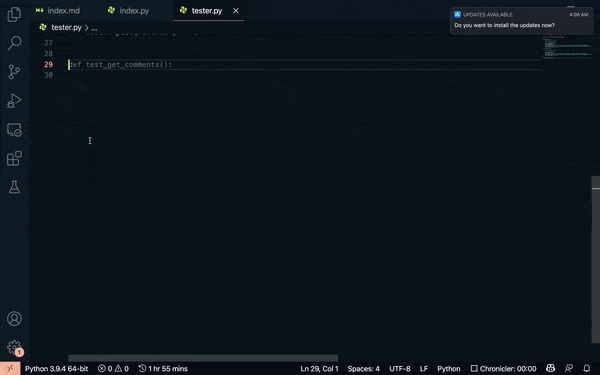
Task: Open the 1 hr 55 mins time tracker
Action: click(163, 368)
